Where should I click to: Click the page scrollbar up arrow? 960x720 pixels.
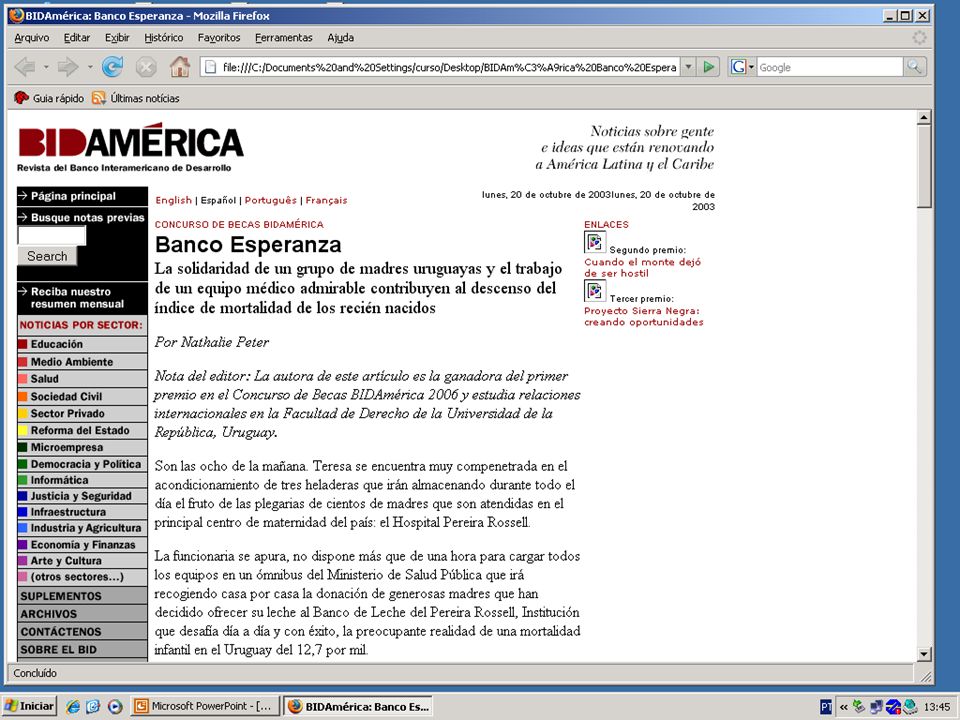tap(924, 117)
